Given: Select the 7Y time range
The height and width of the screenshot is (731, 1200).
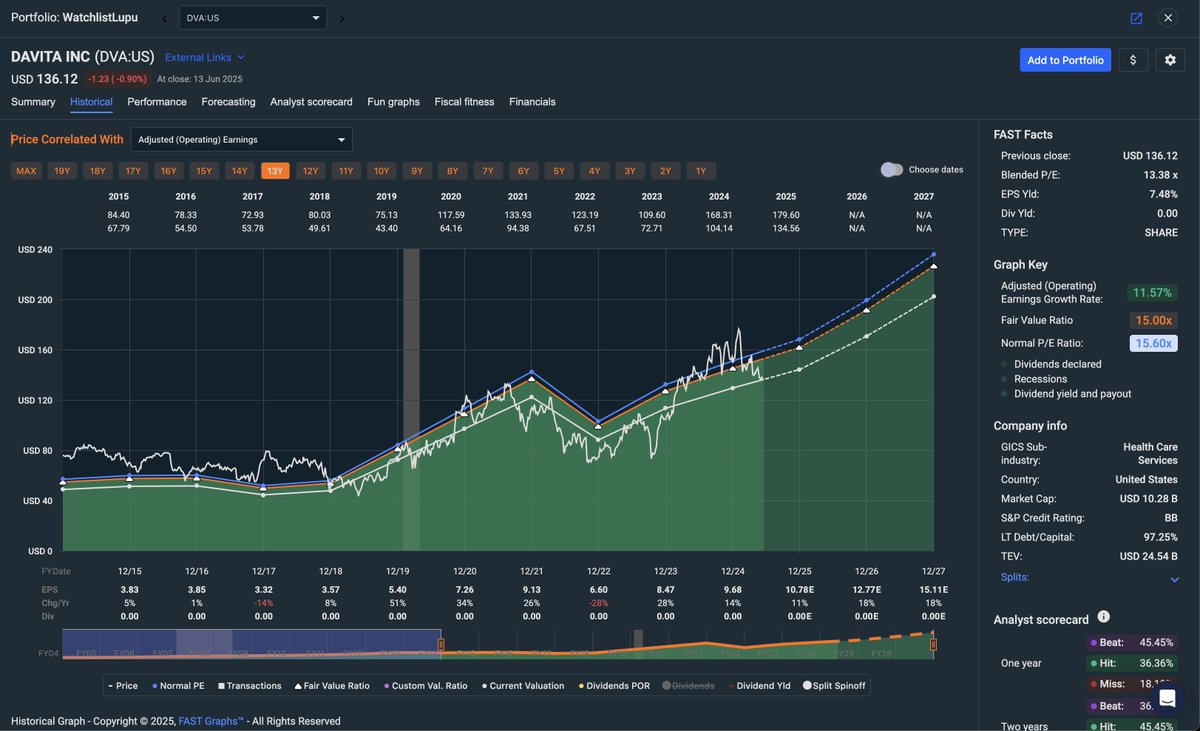Looking at the screenshot, I should (488, 171).
